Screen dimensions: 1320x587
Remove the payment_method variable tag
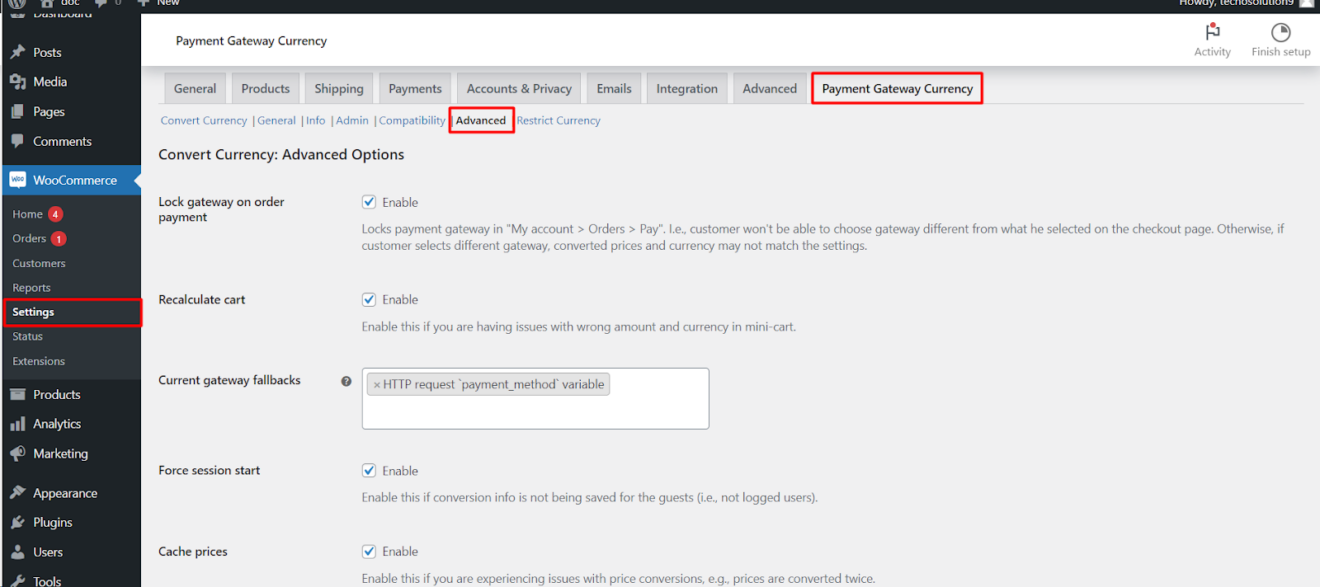pyautogui.click(x=377, y=383)
